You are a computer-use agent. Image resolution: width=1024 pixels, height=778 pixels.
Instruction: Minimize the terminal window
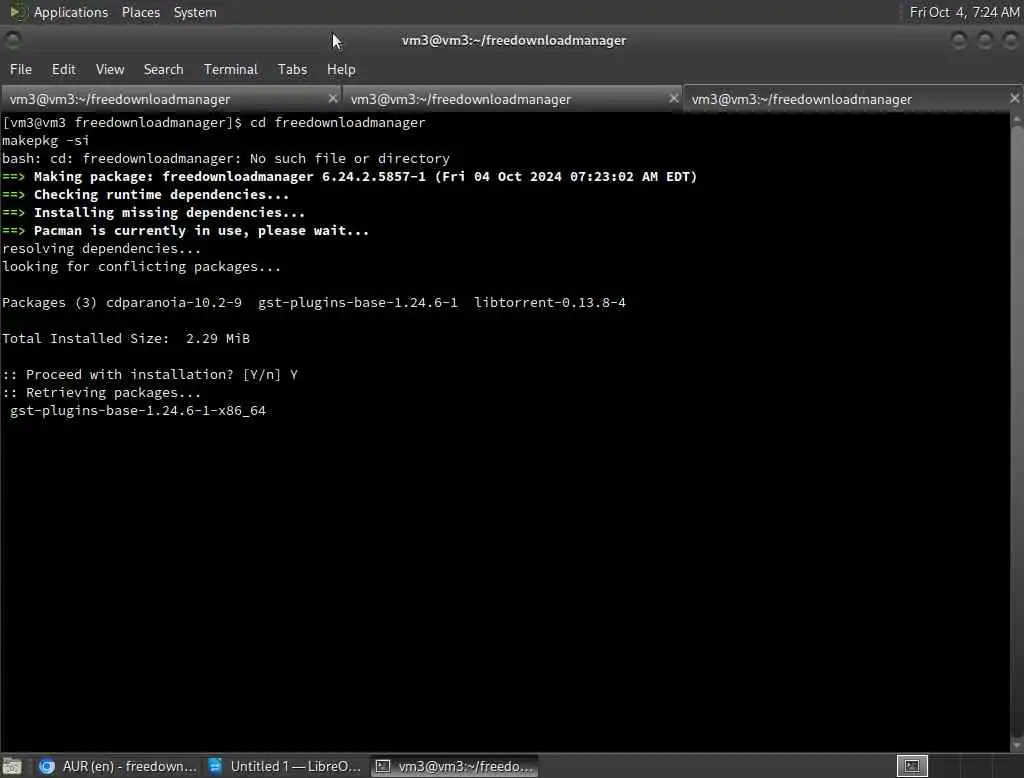[959, 41]
